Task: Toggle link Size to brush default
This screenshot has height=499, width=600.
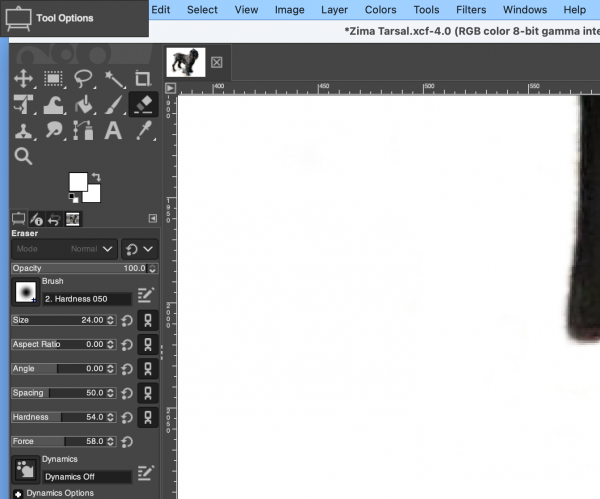Action: [x=148, y=320]
